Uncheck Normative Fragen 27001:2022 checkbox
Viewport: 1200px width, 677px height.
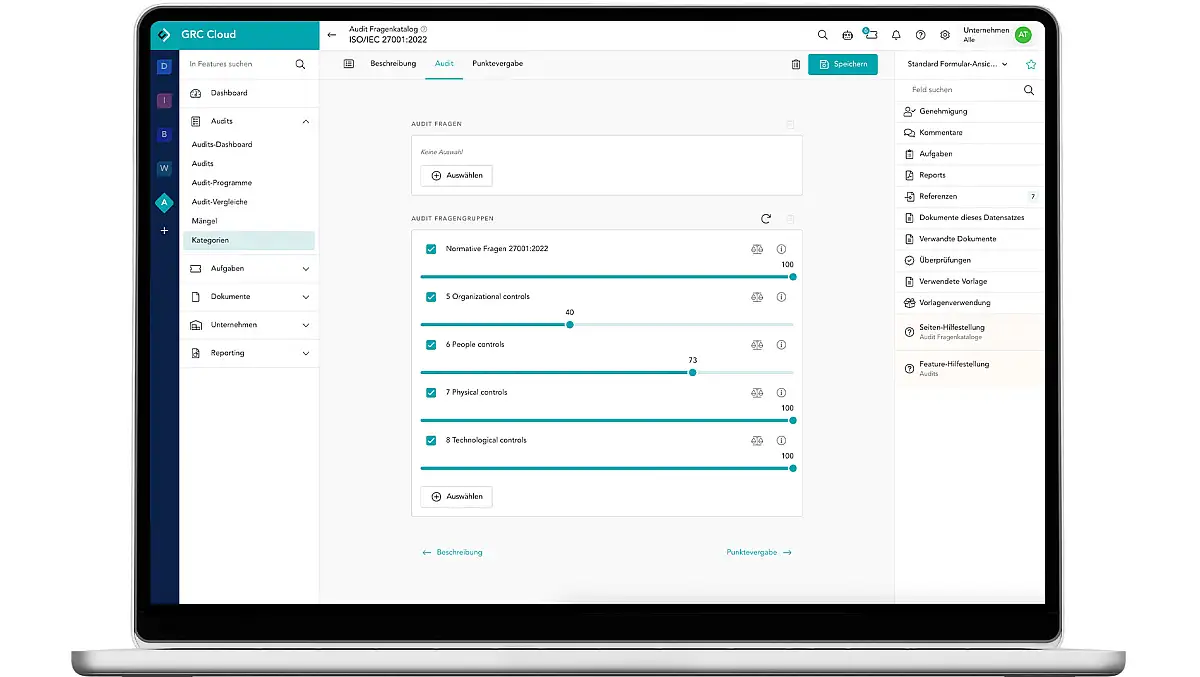point(431,249)
